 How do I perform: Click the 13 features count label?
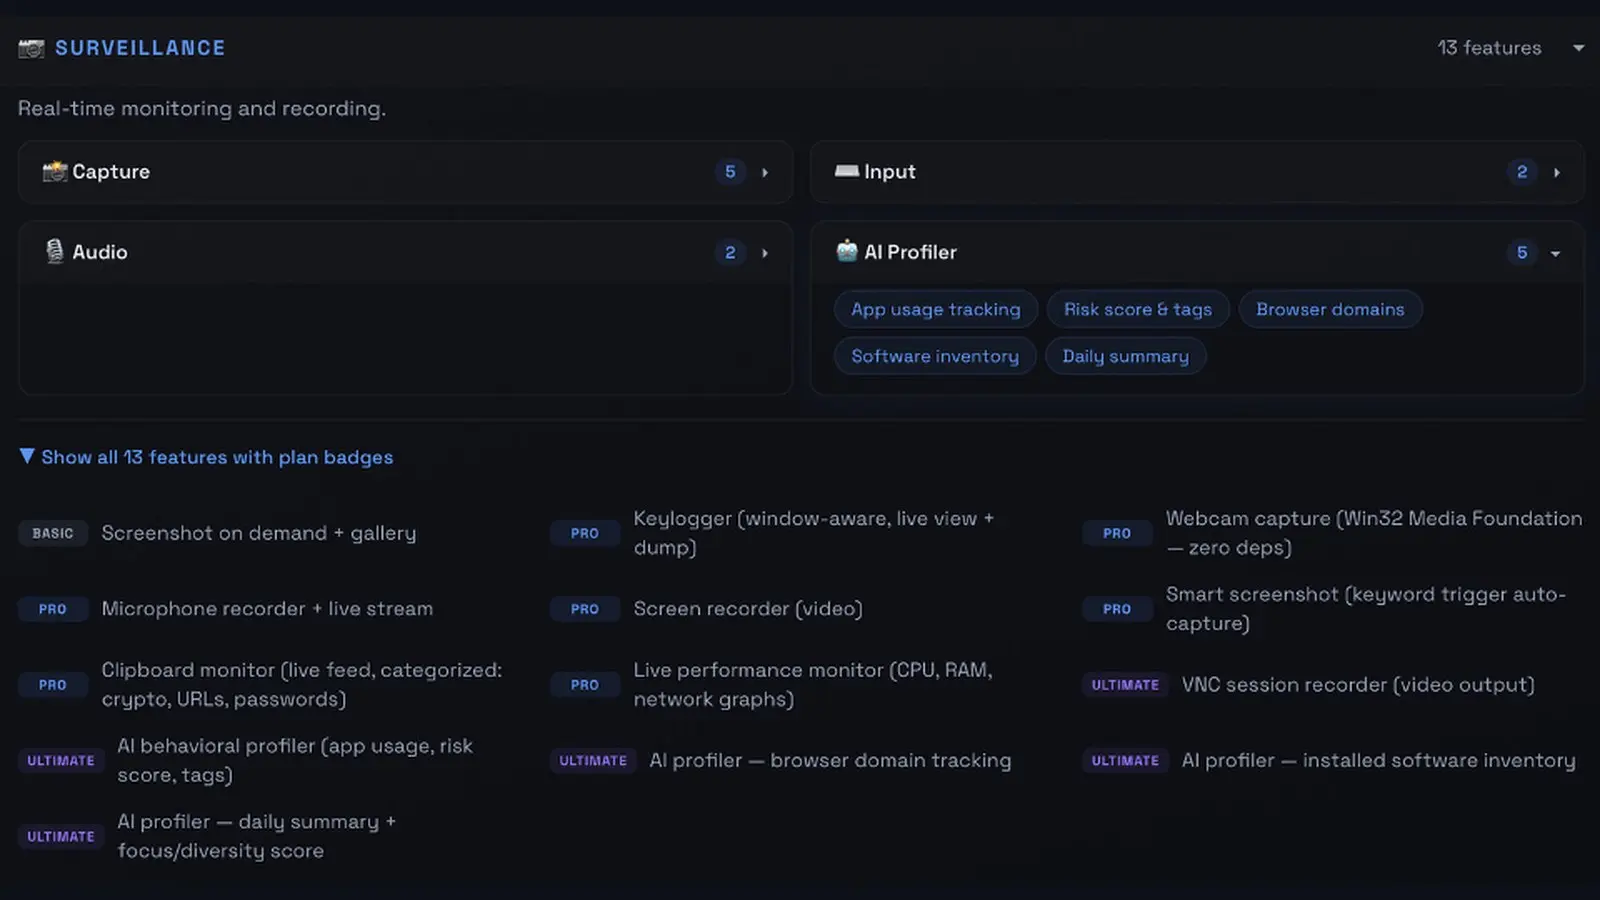point(1489,48)
